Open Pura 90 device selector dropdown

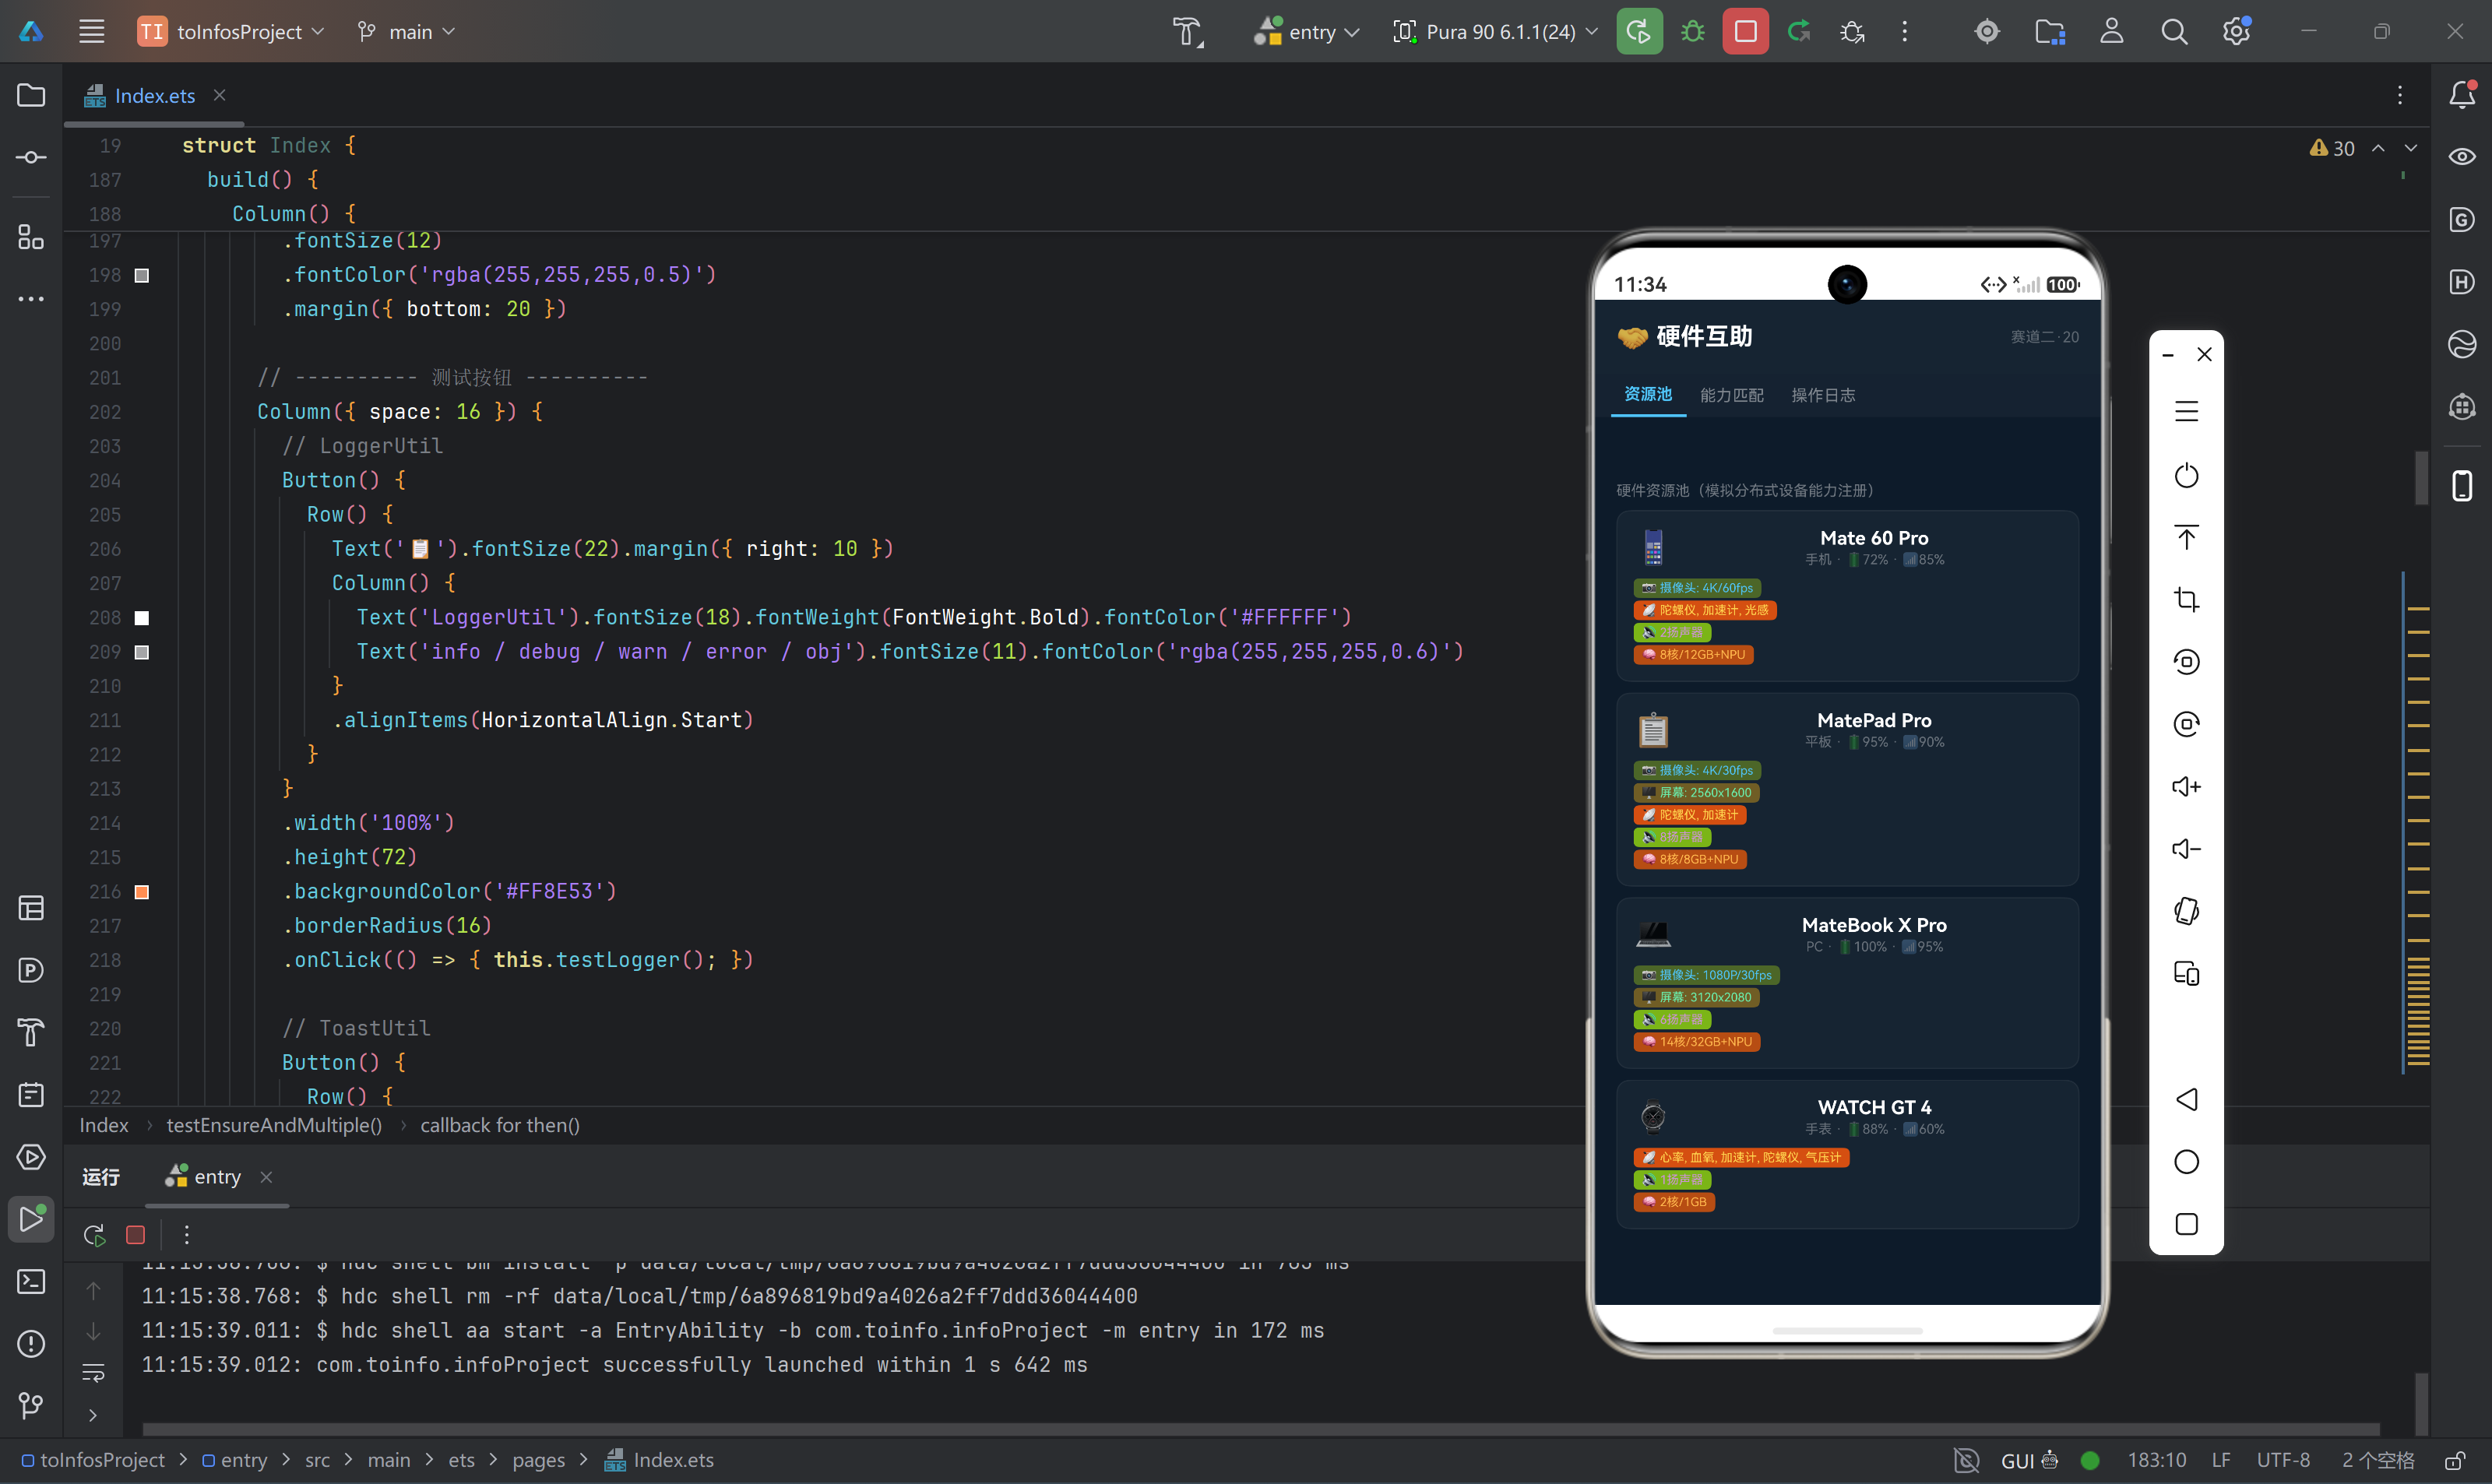coord(1497,32)
